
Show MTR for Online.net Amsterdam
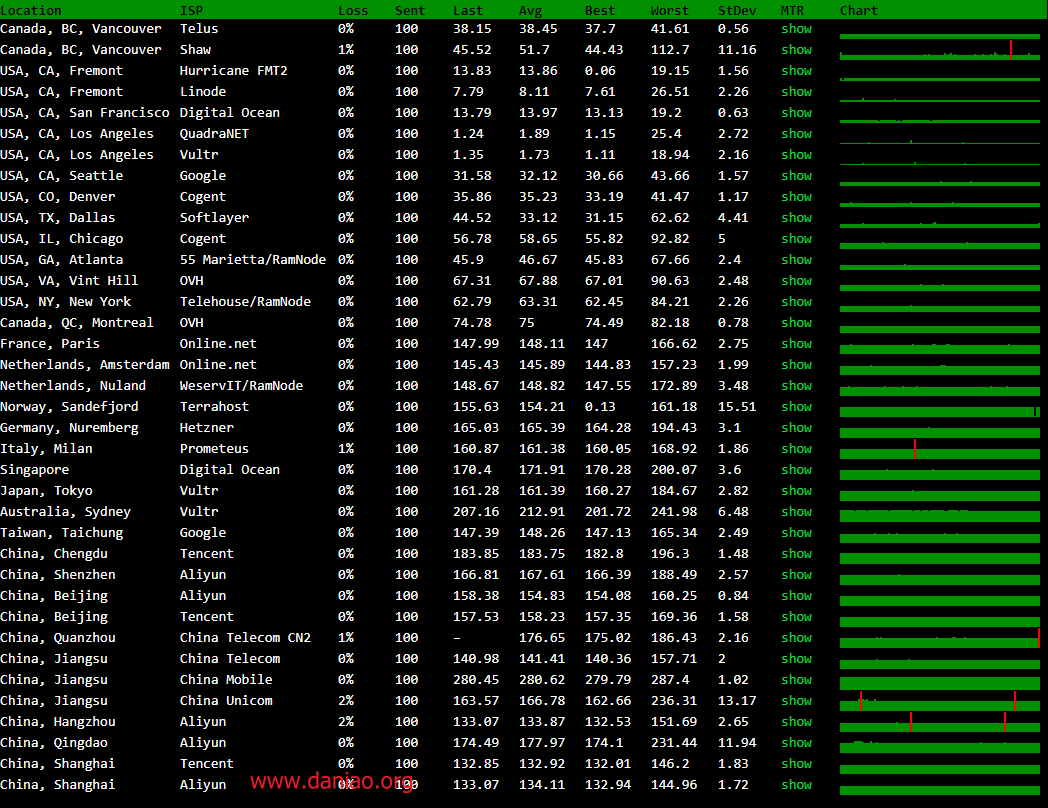(x=796, y=365)
